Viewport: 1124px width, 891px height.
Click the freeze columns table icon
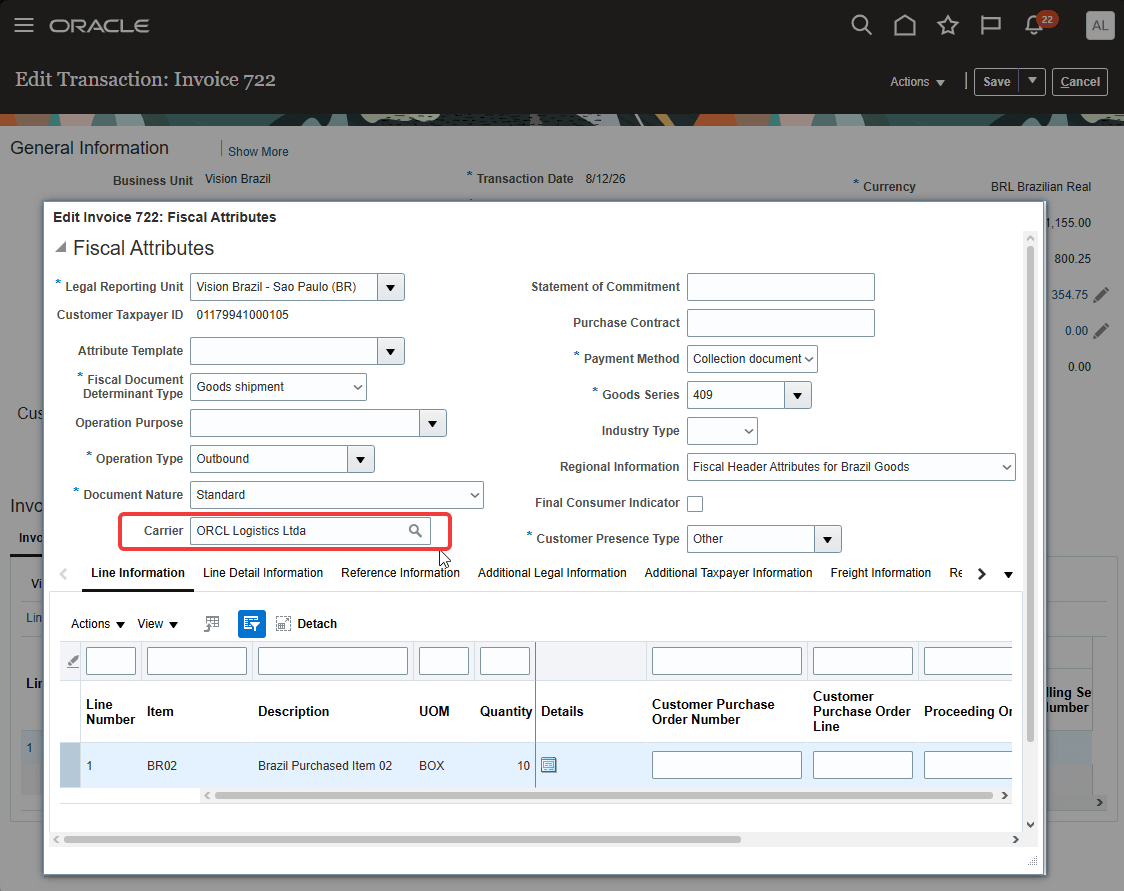pos(211,624)
